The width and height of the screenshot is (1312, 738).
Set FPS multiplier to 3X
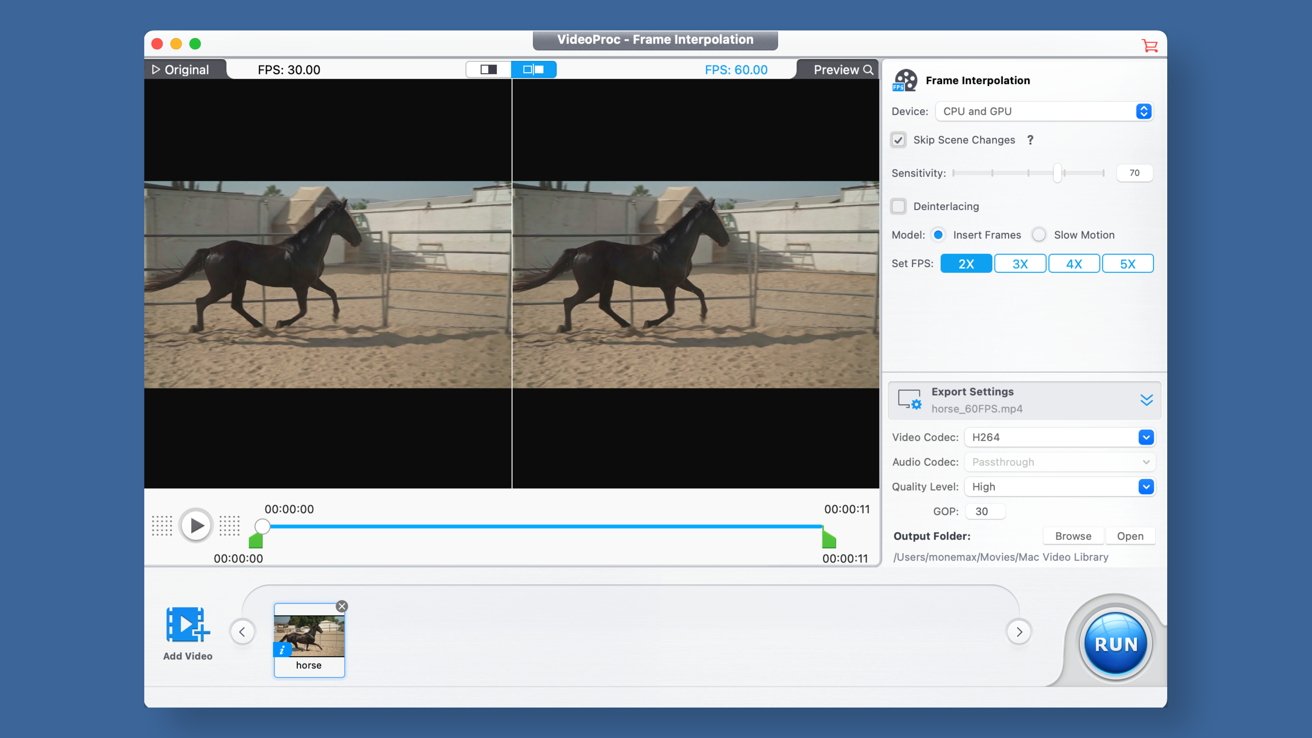[x=1020, y=264]
